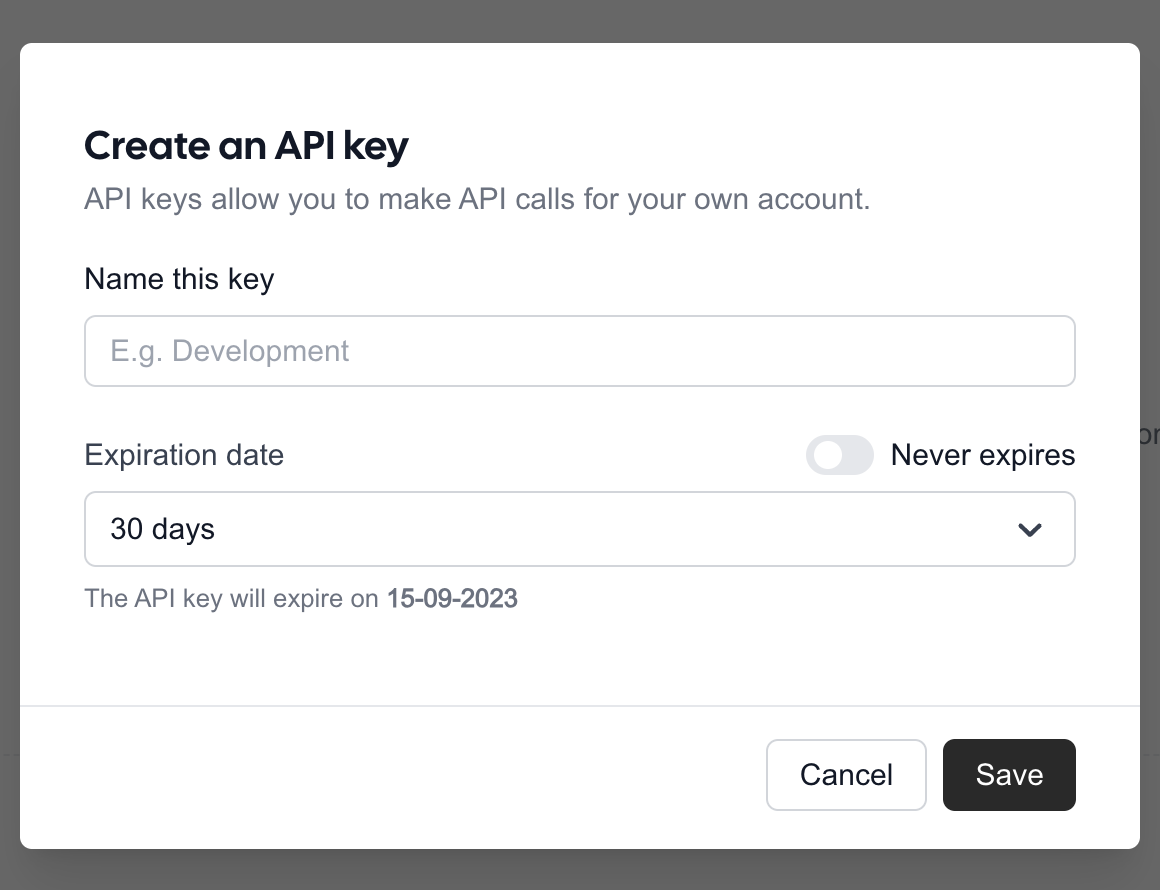1160x890 pixels.
Task: Click the "E.g. Development" placeholder text
Action: 230,351
